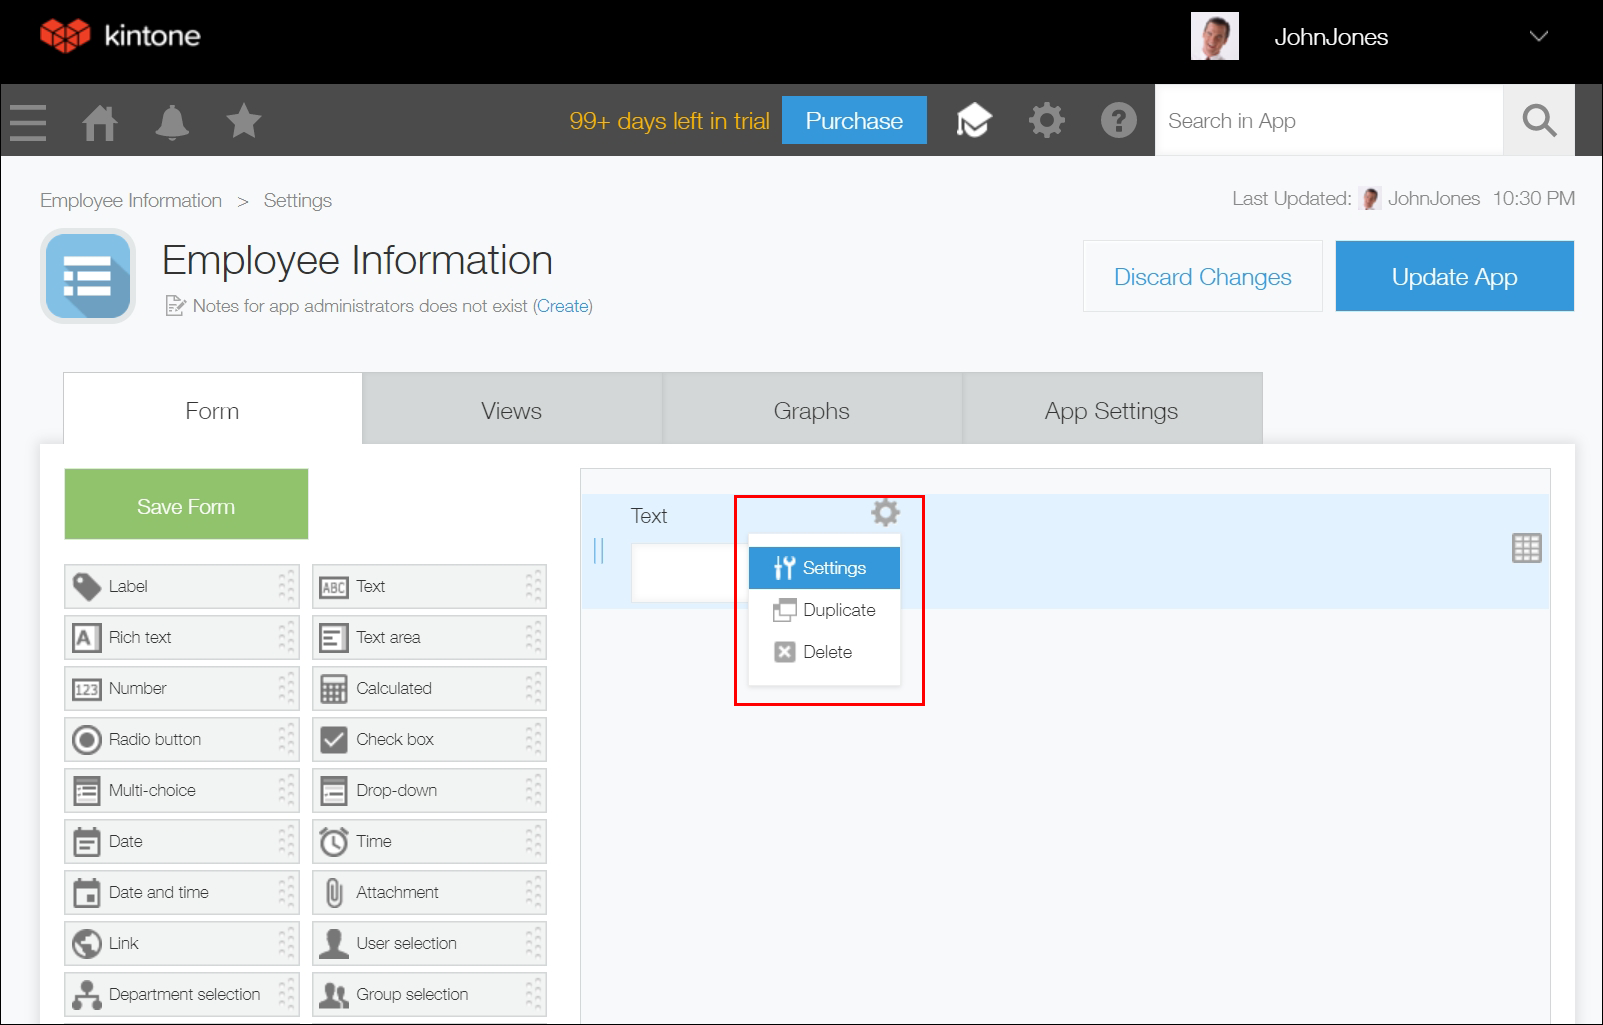Open the Help question mark icon
Viewport: 1603px width, 1025px height.
(x=1118, y=120)
